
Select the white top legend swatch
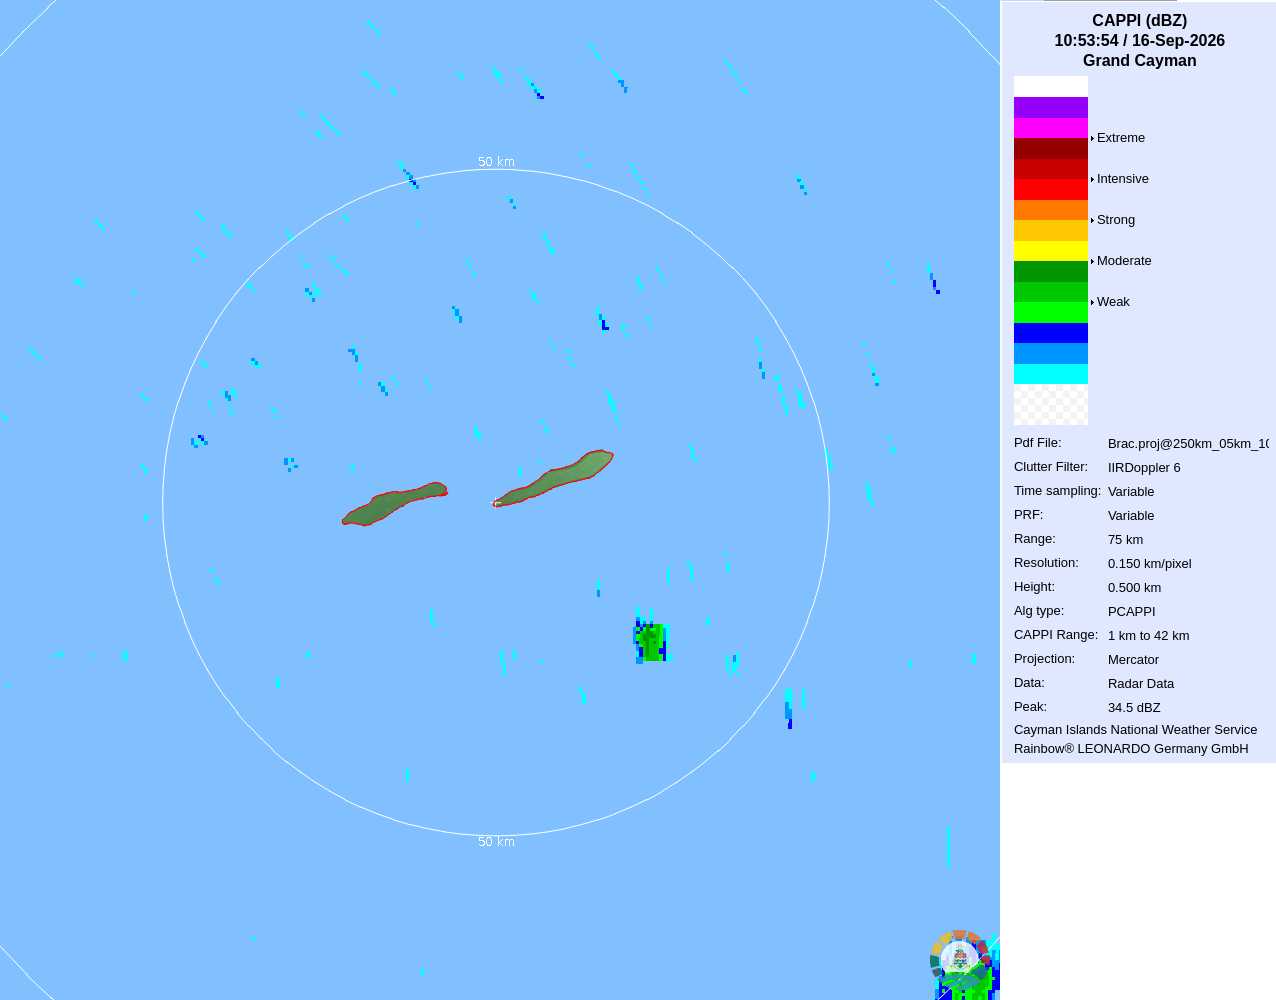1051,87
